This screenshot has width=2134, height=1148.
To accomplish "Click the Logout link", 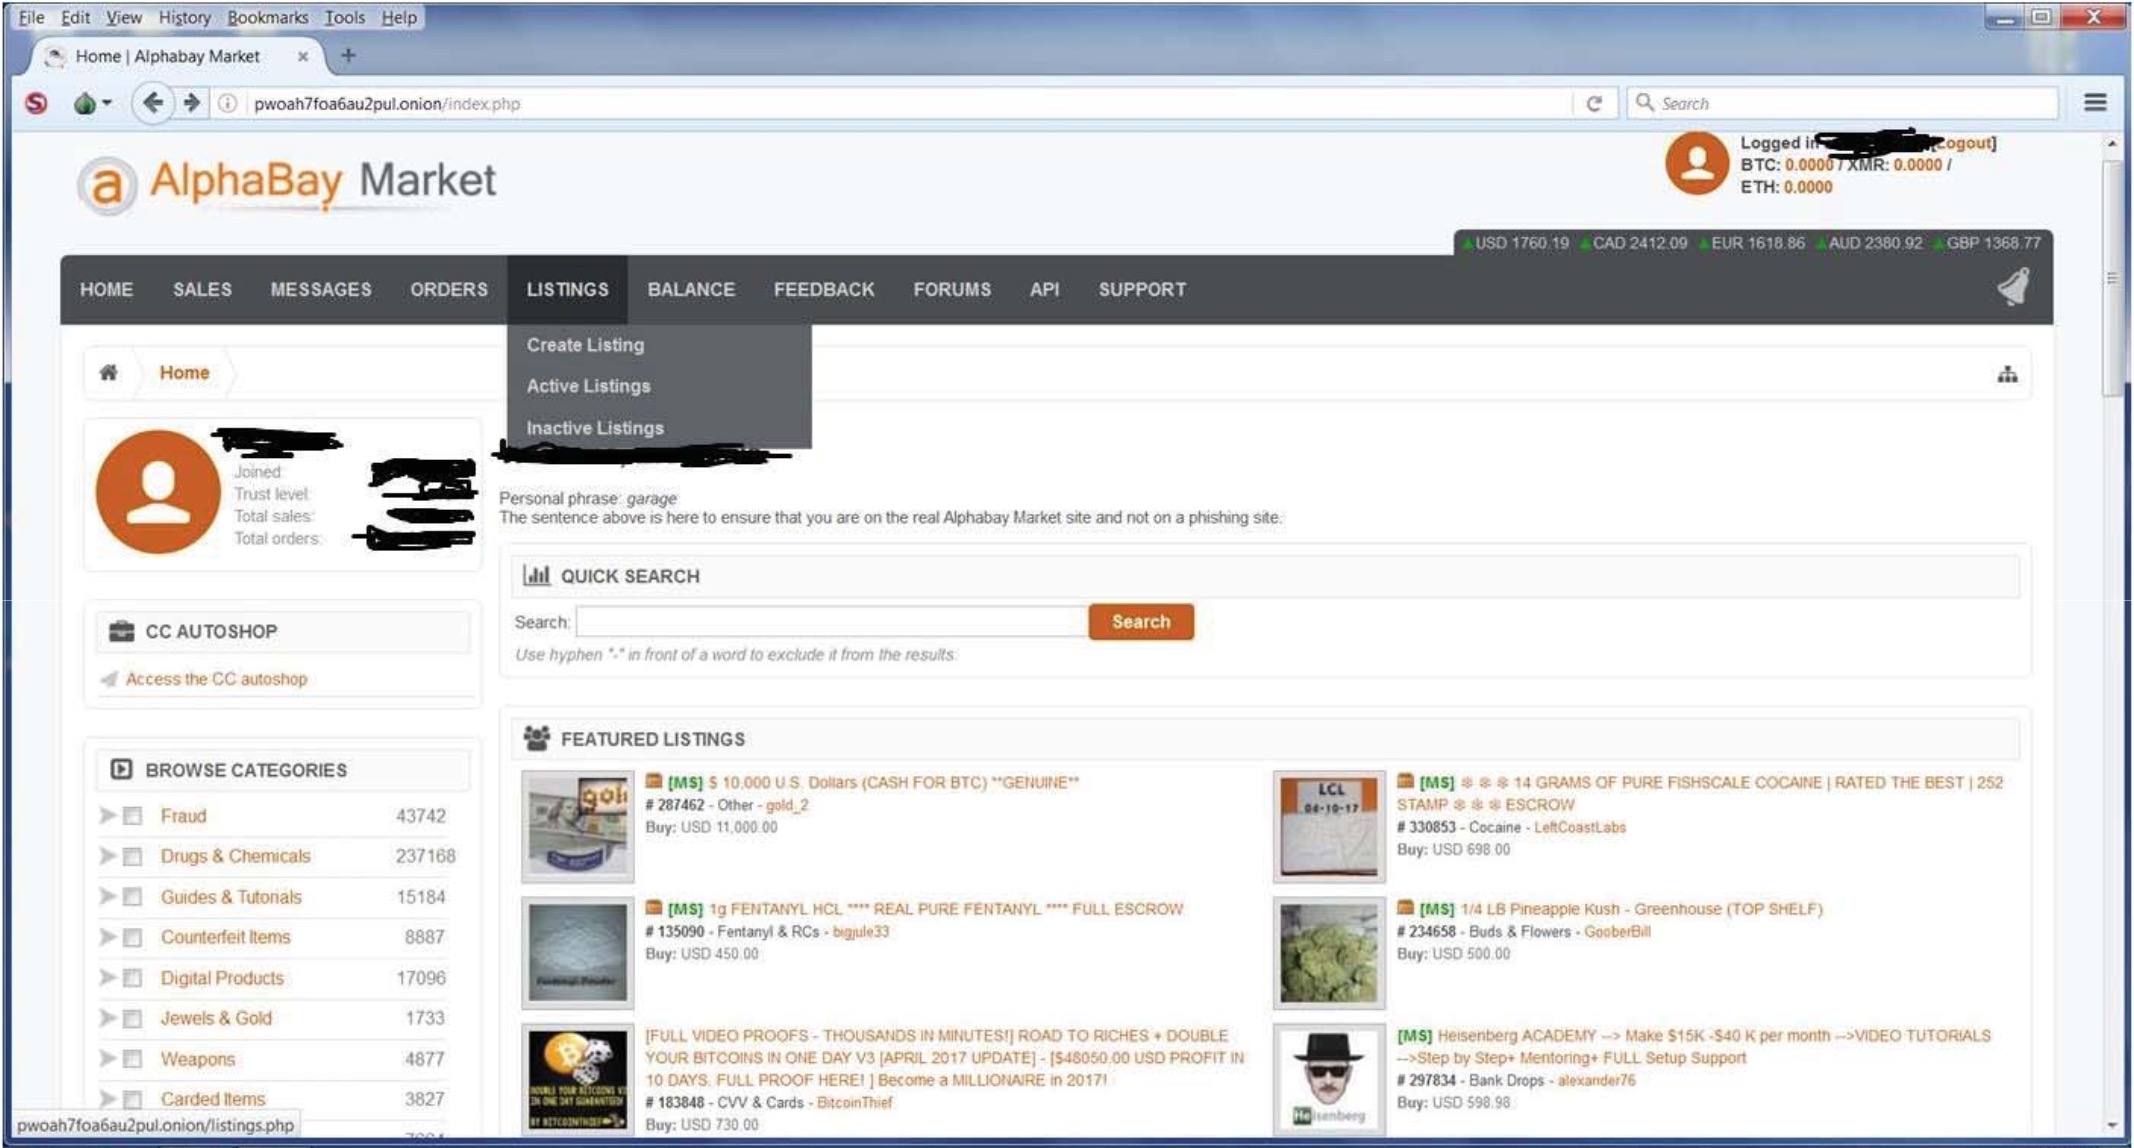I will 1963,143.
